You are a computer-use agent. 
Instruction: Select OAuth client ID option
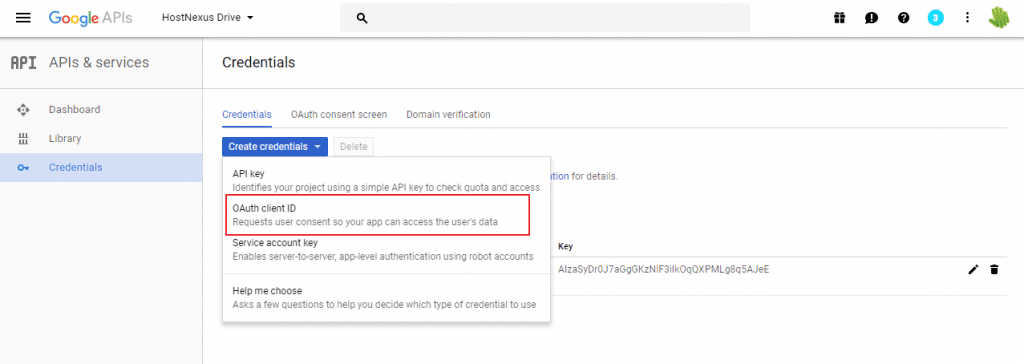pos(377,215)
